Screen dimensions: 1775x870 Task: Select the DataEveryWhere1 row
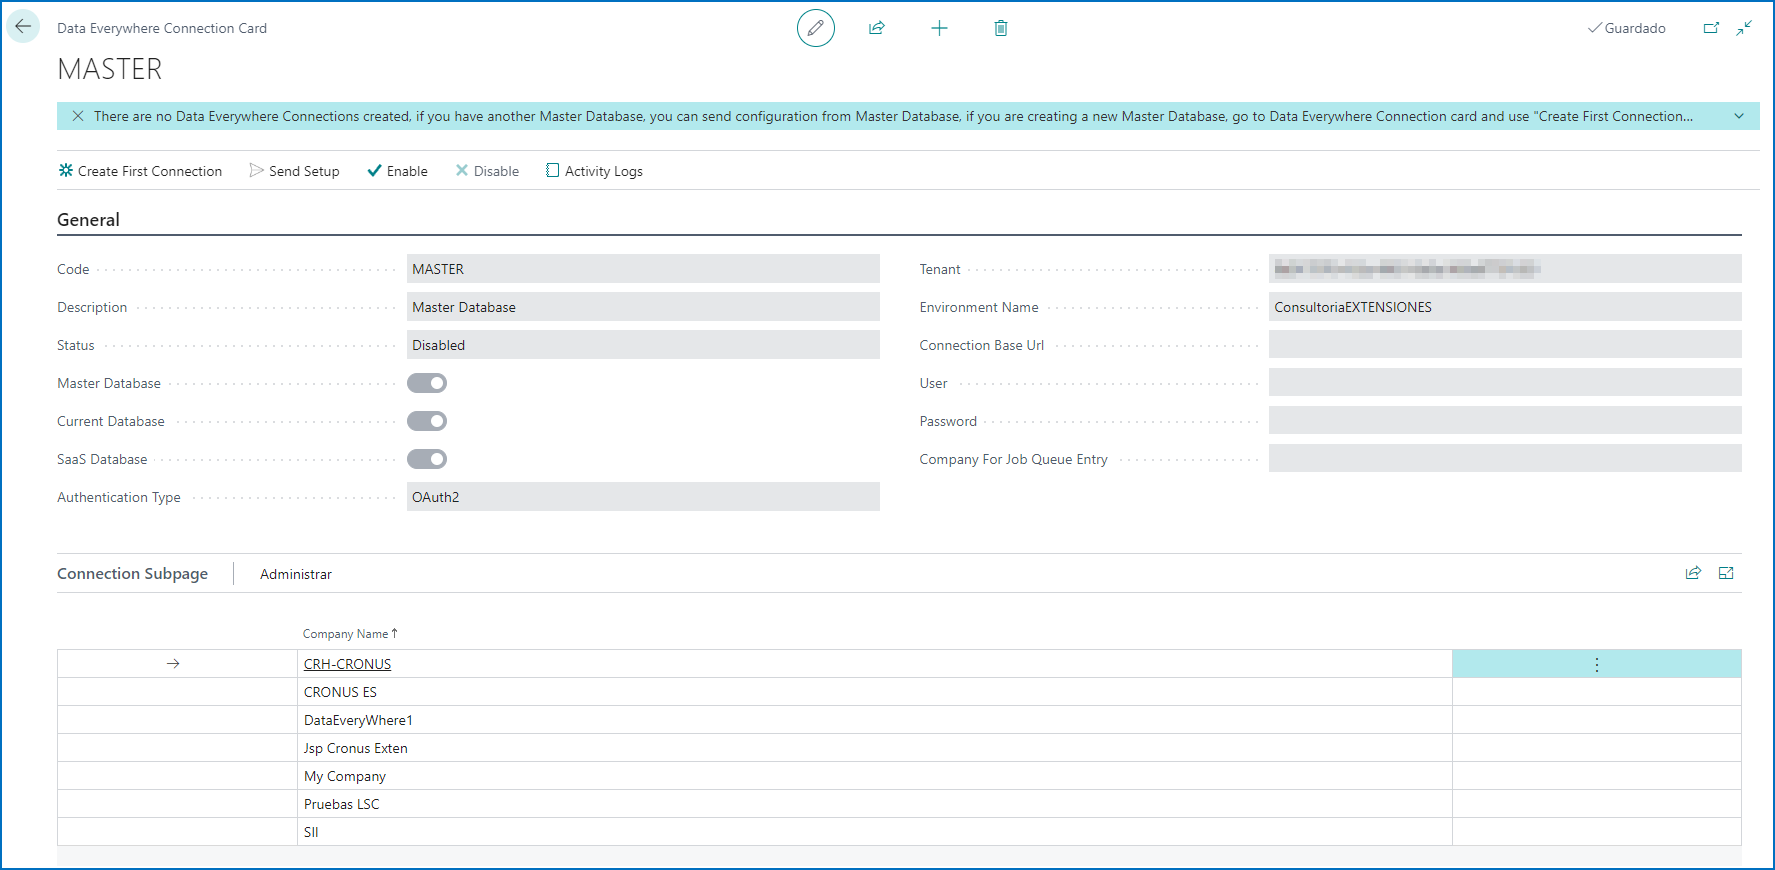(899, 720)
